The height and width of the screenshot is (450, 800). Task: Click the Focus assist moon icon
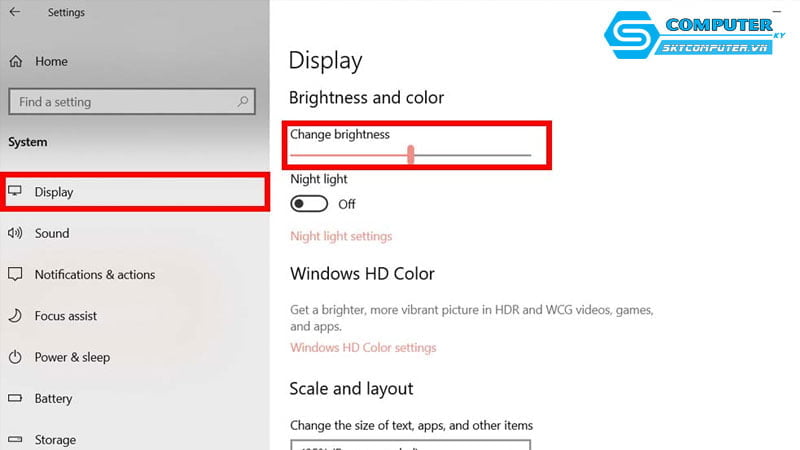(x=15, y=316)
